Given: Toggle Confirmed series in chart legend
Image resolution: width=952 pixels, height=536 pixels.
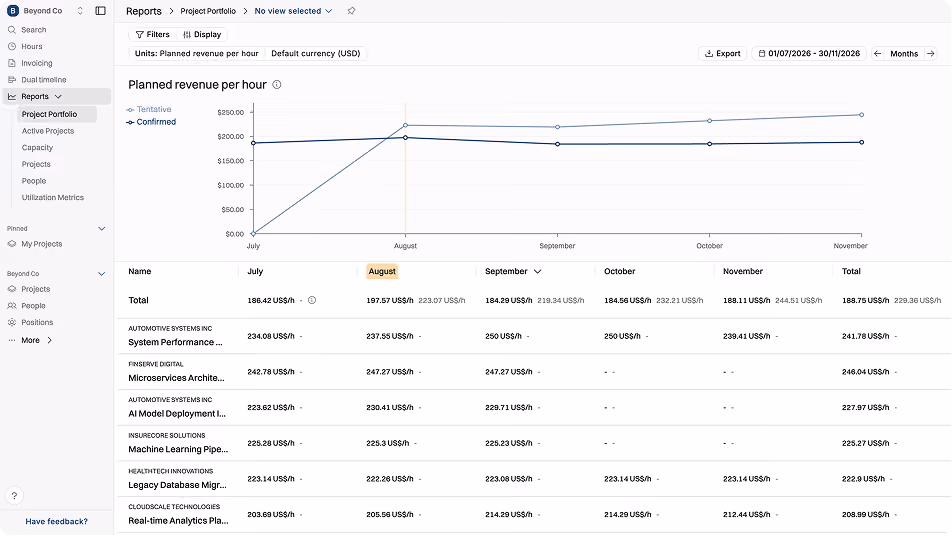Looking at the screenshot, I should (x=151, y=122).
